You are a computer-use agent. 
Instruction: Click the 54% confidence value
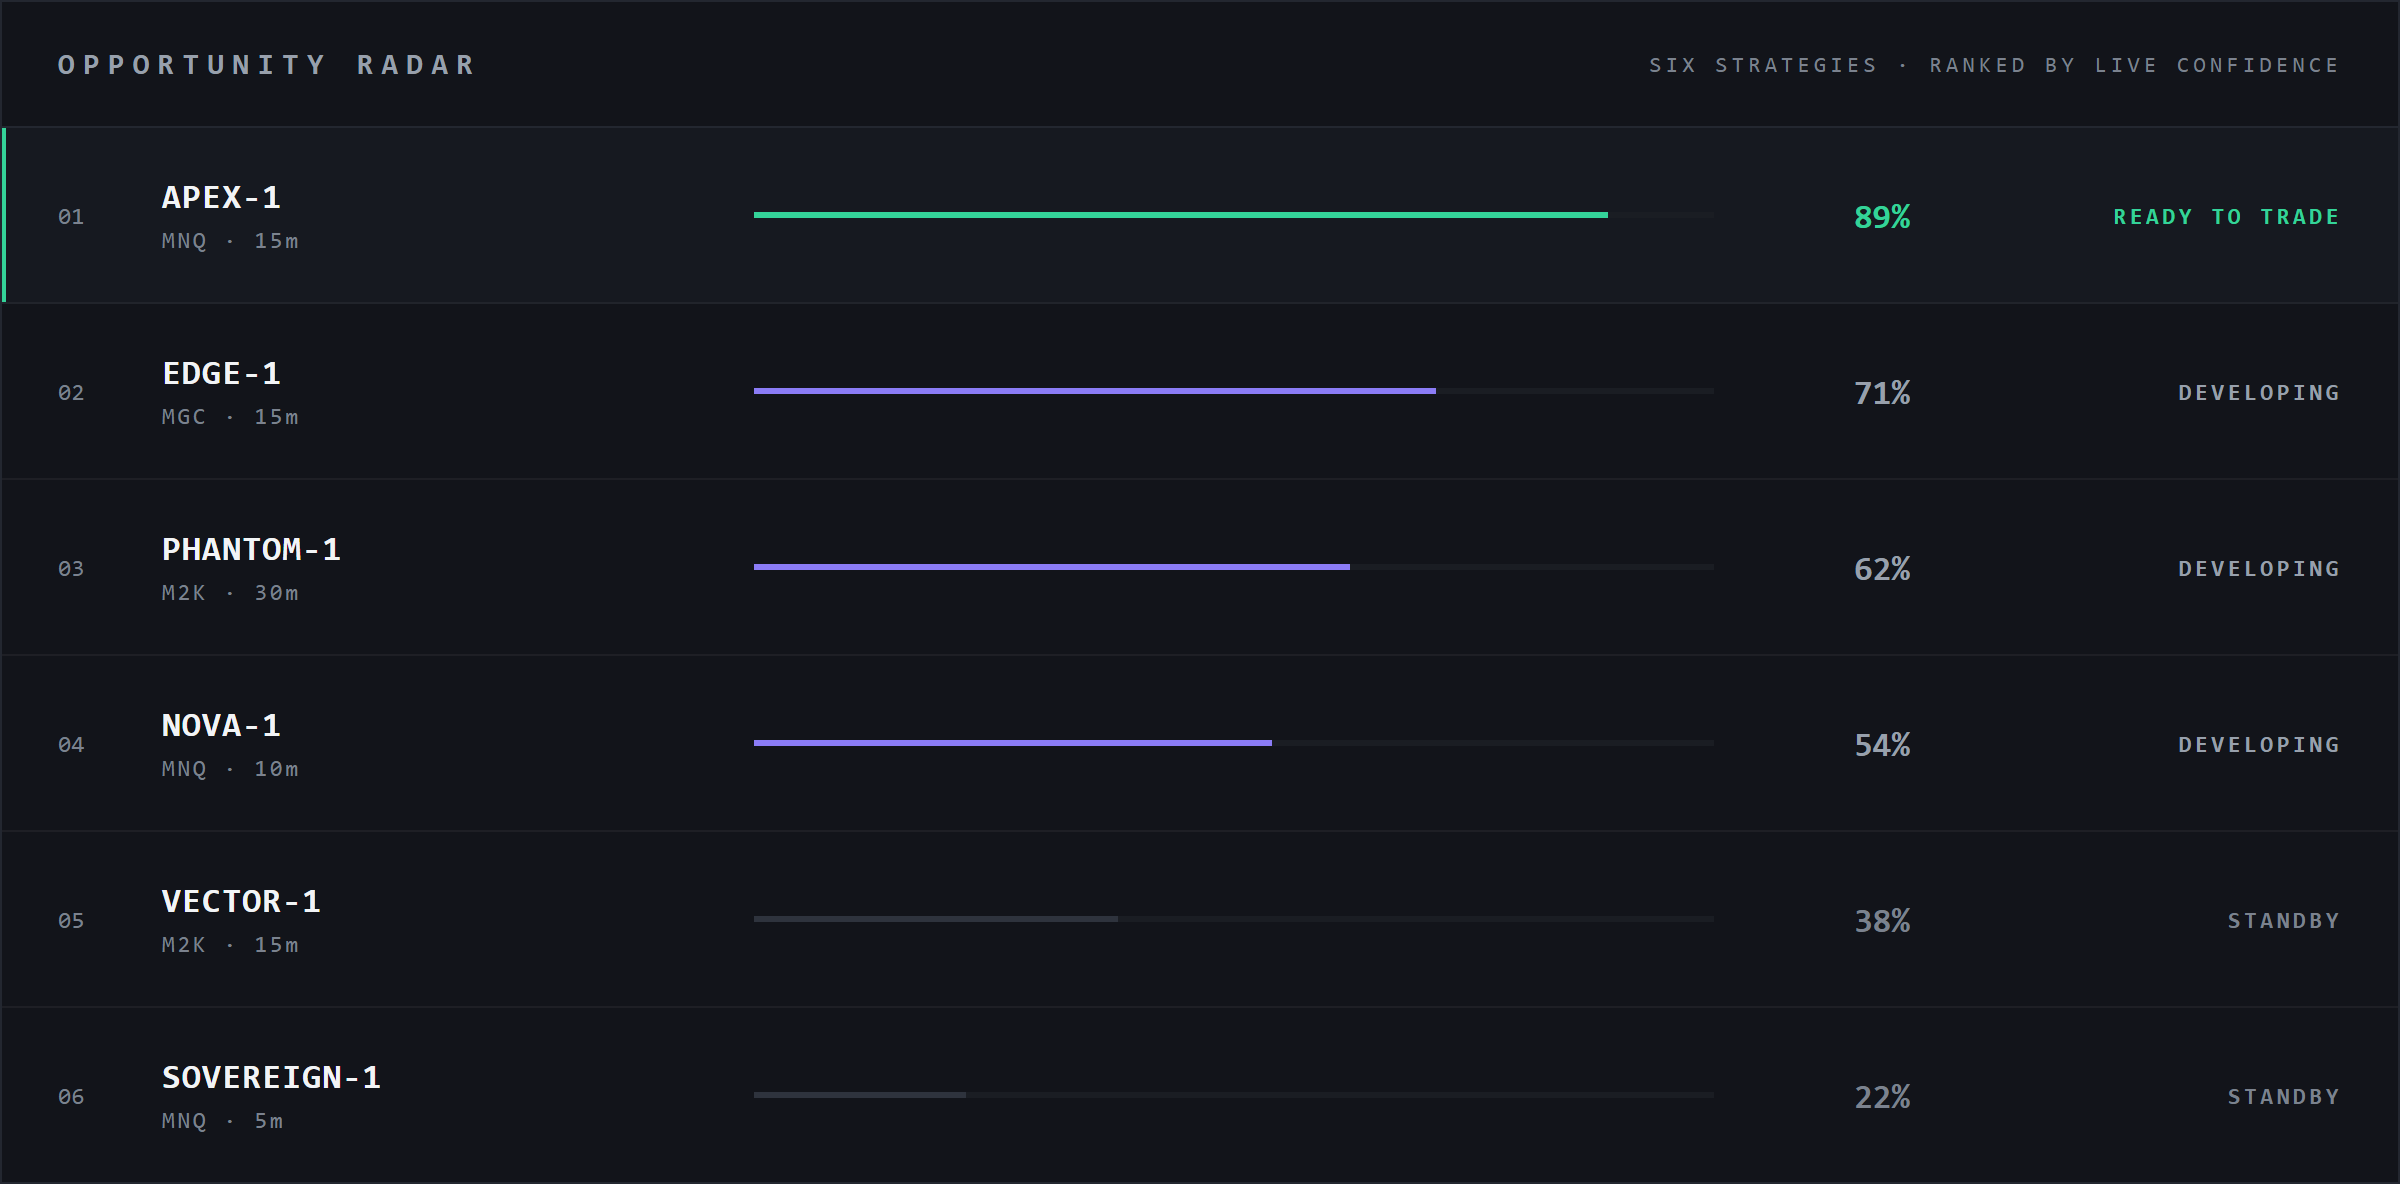pyautogui.click(x=1882, y=745)
